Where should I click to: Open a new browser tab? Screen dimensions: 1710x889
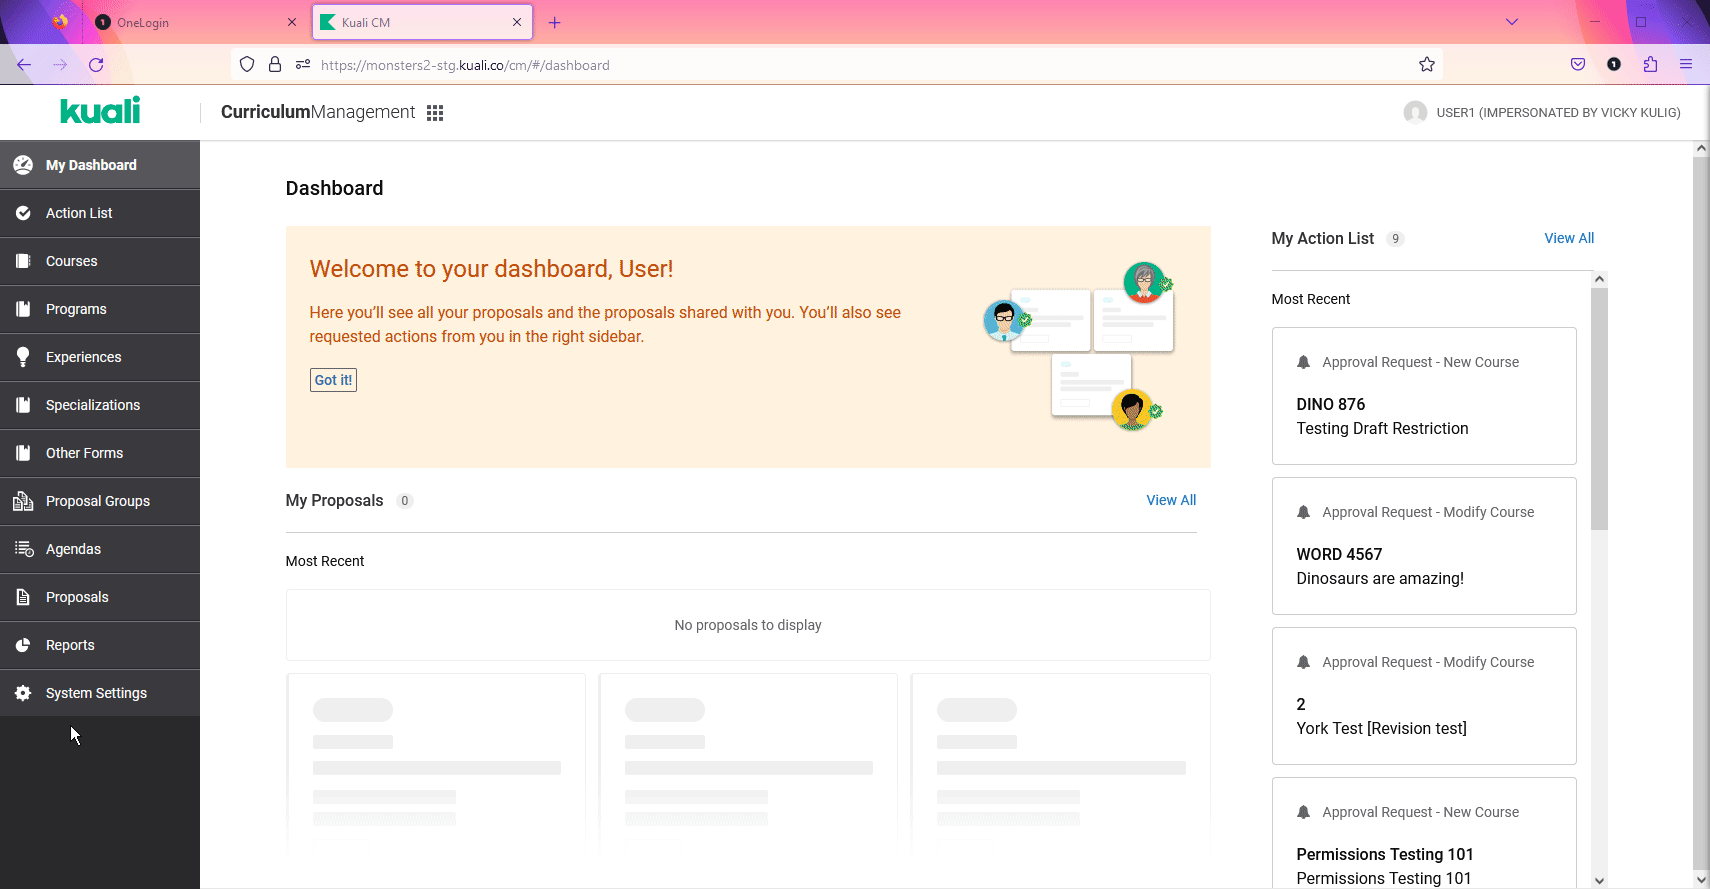(555, 22)
